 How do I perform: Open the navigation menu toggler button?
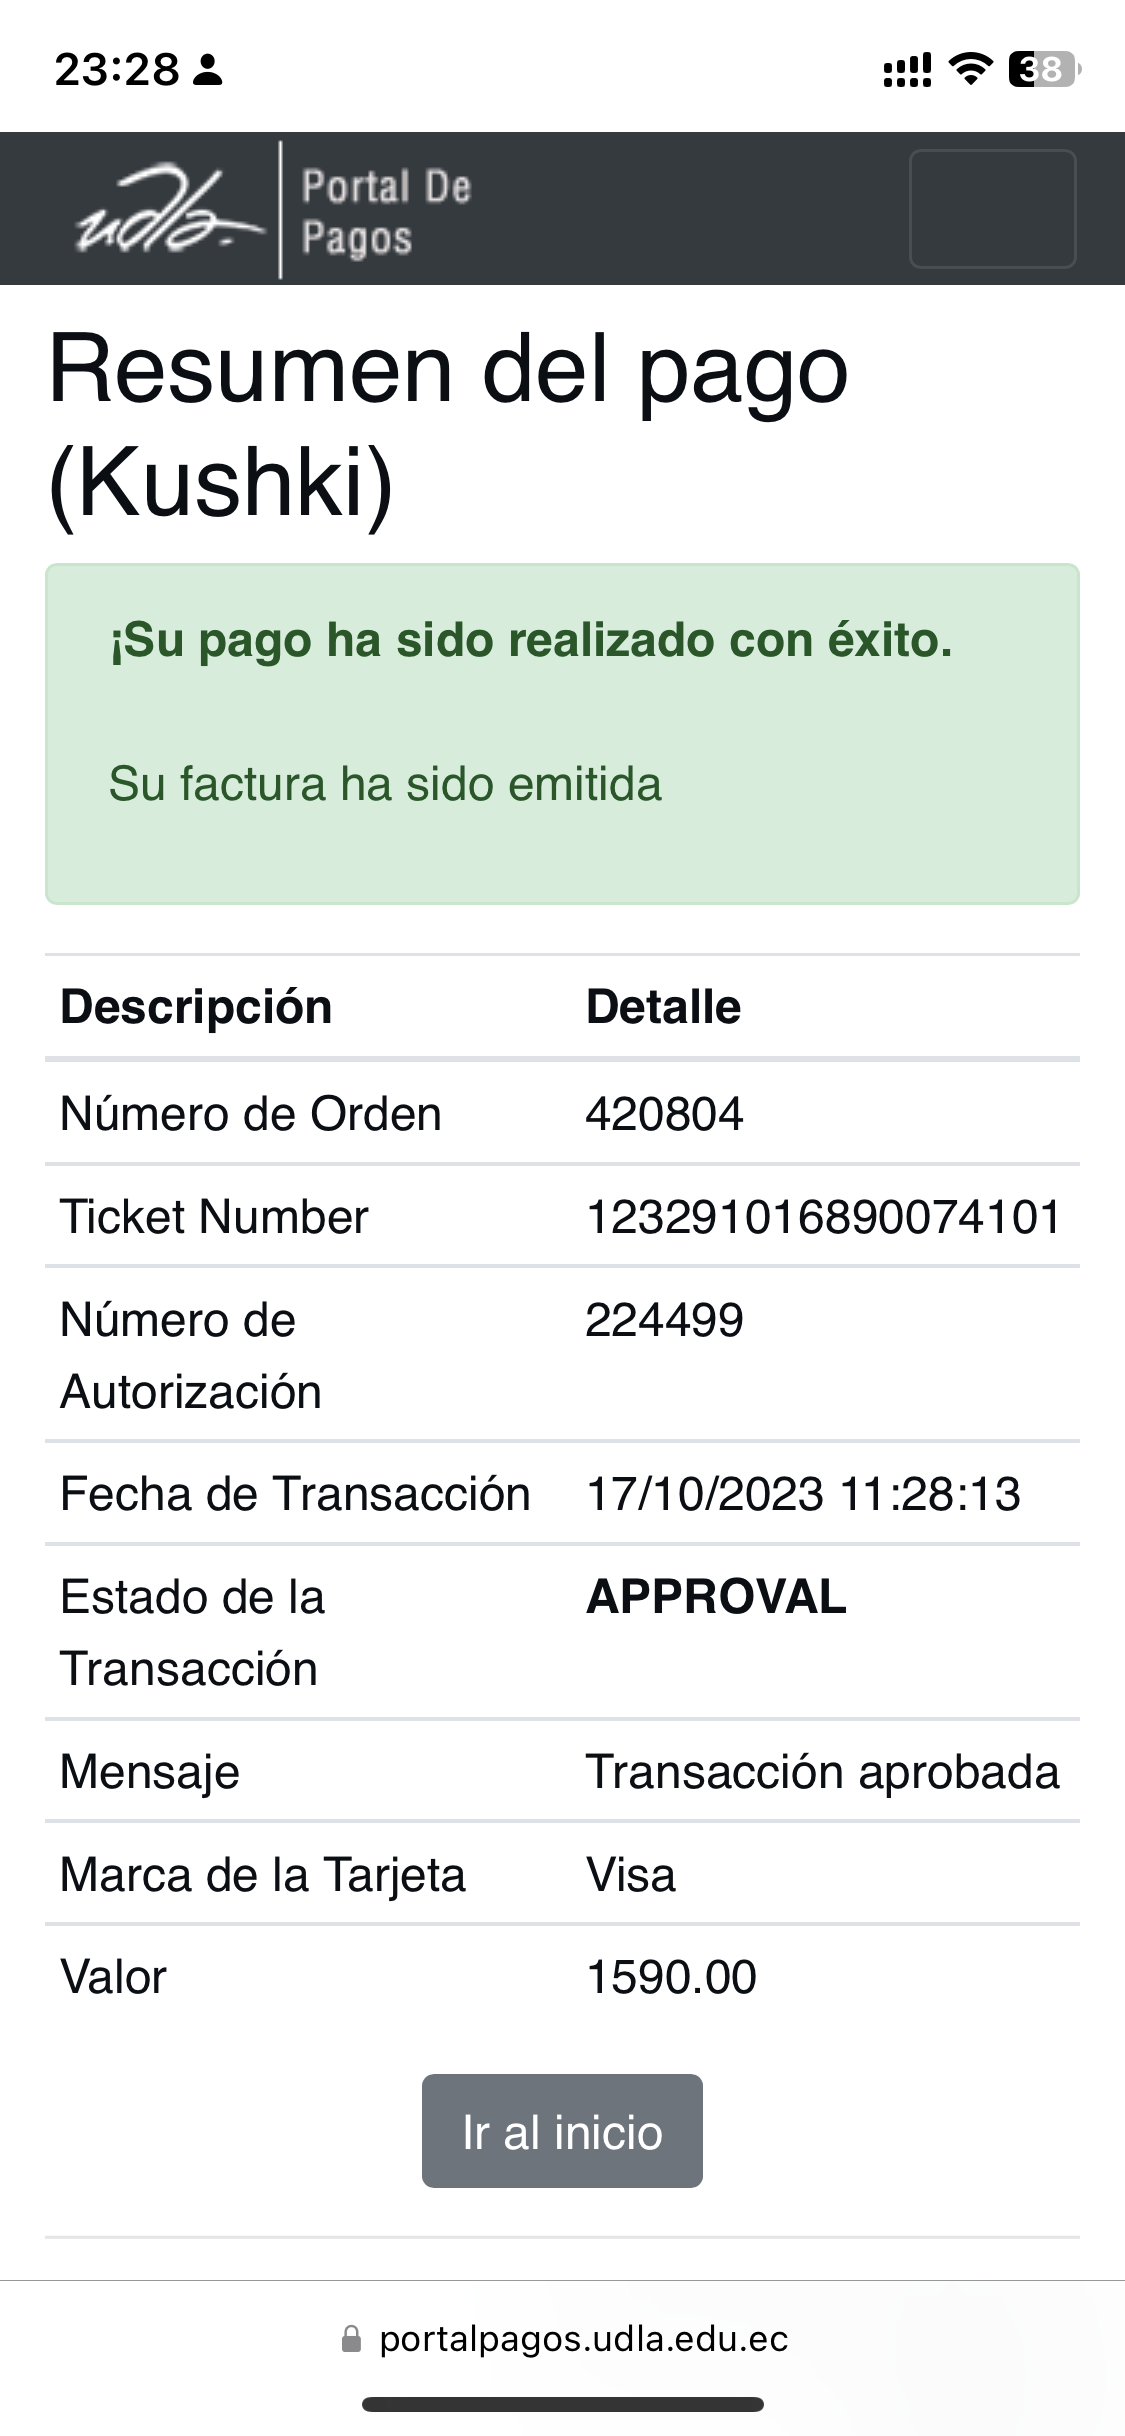(x=992, y=209)
